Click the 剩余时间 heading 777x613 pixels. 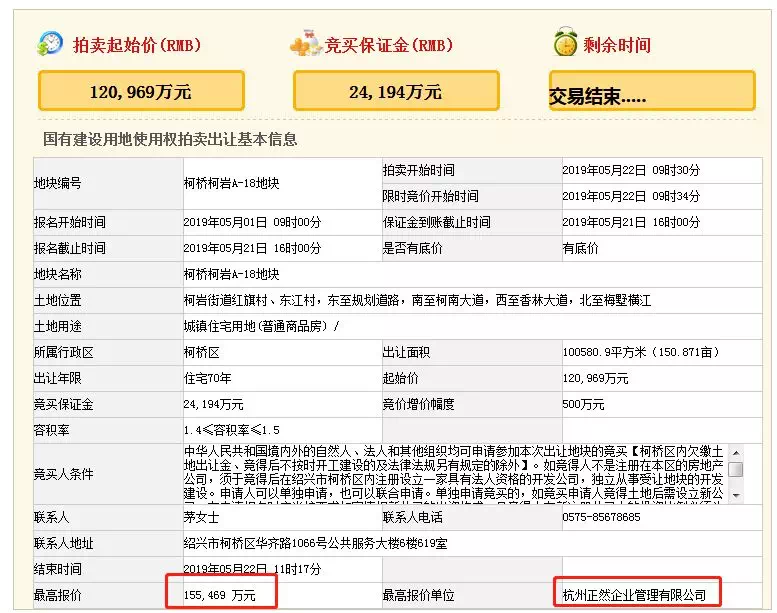[x=617, y=45]
